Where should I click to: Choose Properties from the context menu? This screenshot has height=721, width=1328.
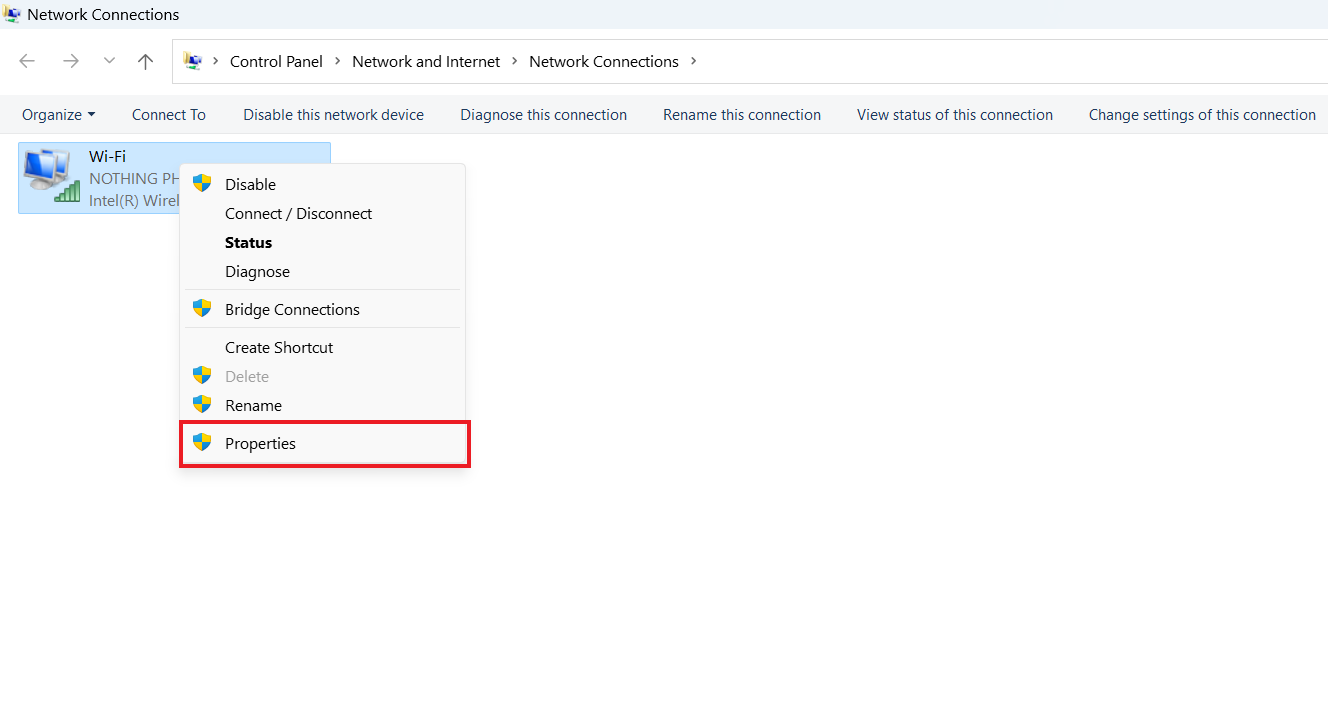pyautogui.click(x=260, y=444)
